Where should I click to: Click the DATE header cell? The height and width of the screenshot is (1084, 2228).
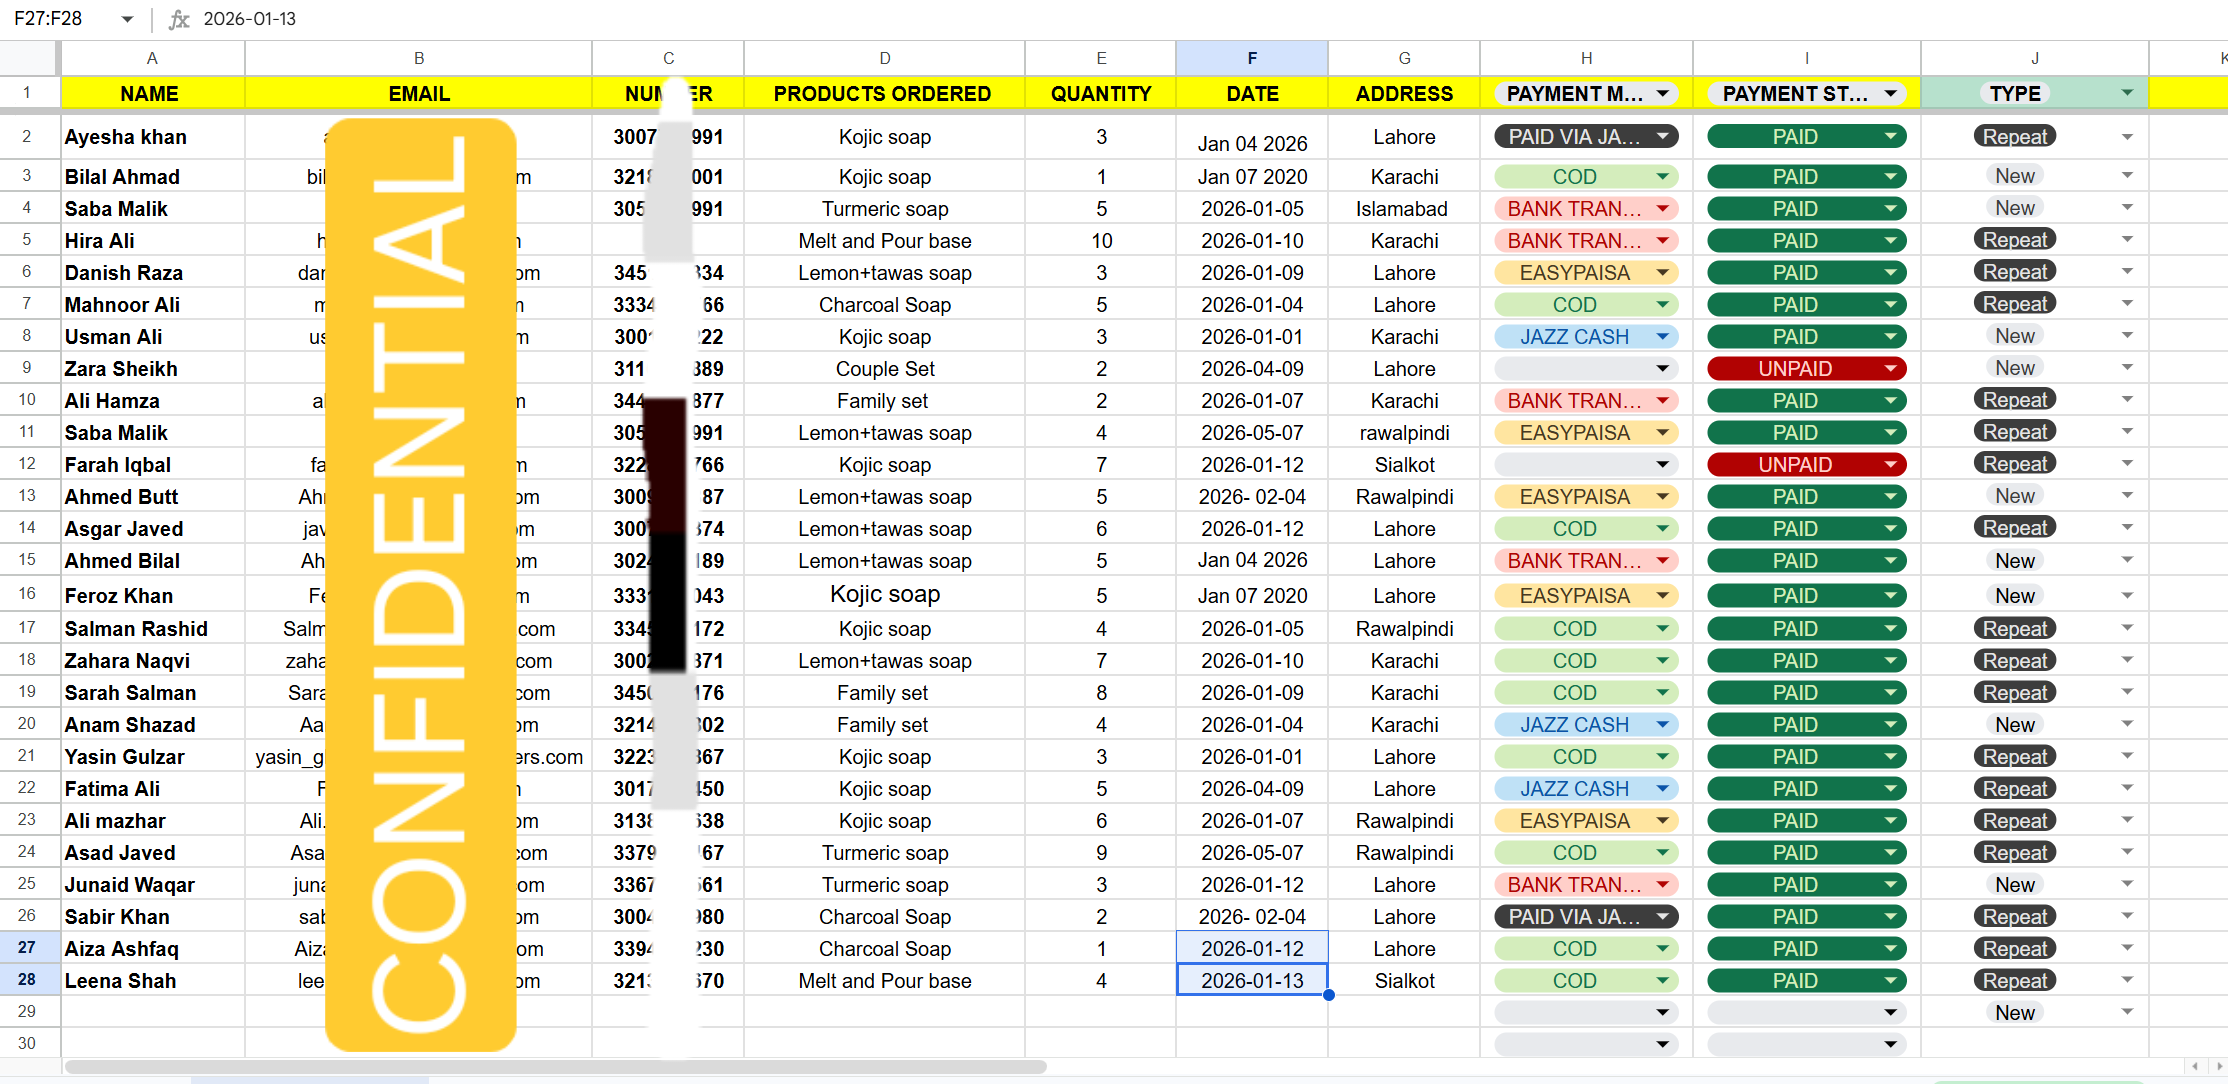click(x=1252, y=94)
